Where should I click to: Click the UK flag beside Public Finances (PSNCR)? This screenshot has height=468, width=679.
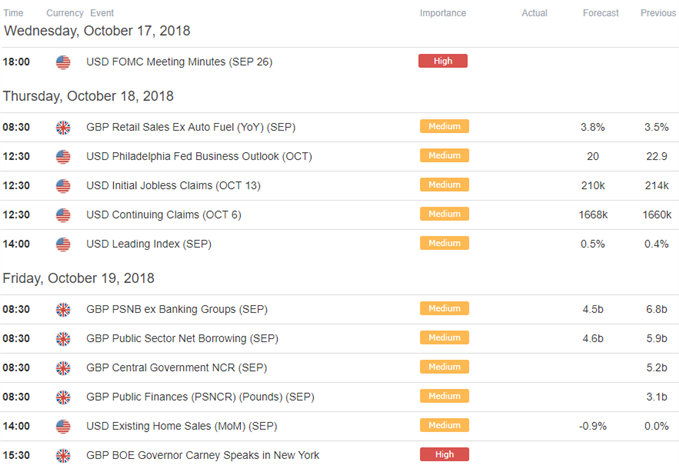pos(63,397)
